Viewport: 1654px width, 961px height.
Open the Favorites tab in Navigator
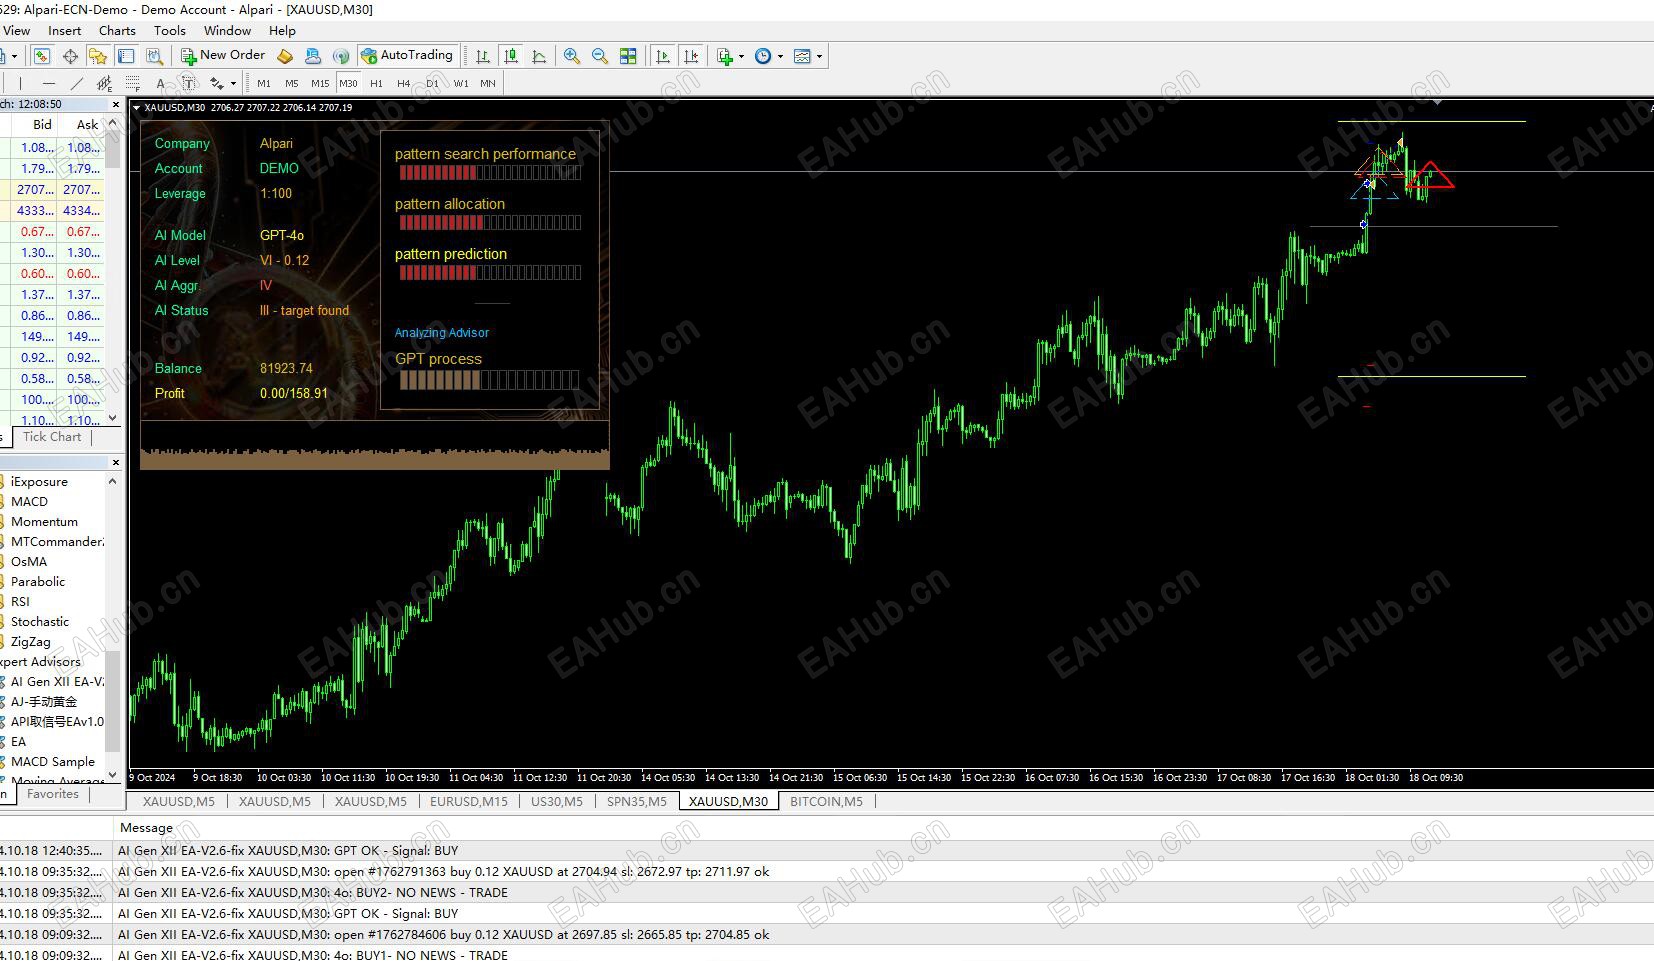pos(53,794)
